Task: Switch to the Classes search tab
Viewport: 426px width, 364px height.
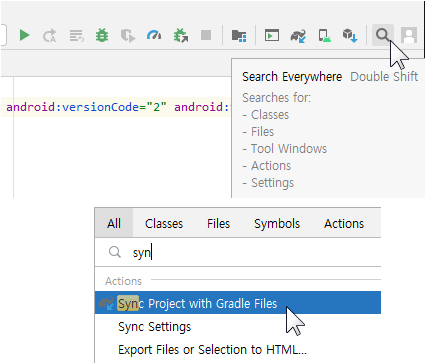Action: [x=164, y=223]
